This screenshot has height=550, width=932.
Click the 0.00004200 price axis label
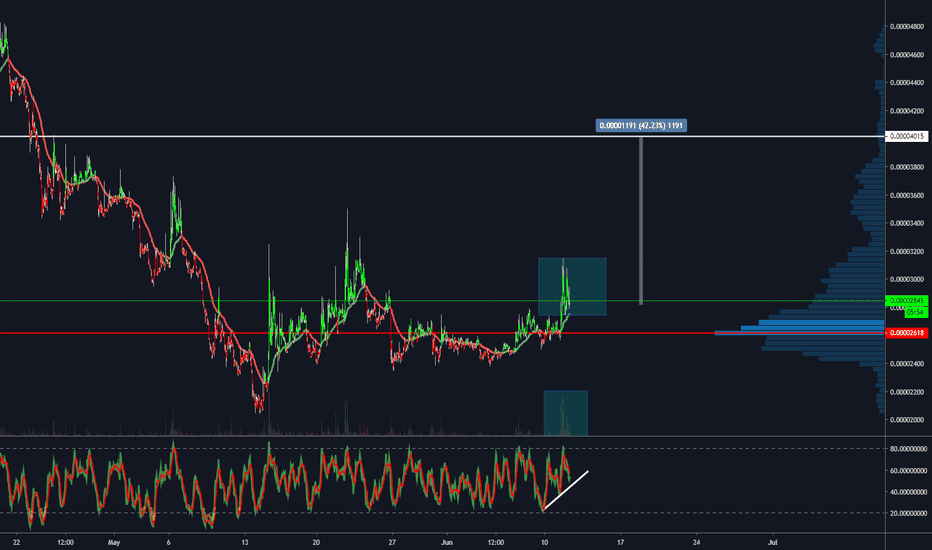[907, 111]
